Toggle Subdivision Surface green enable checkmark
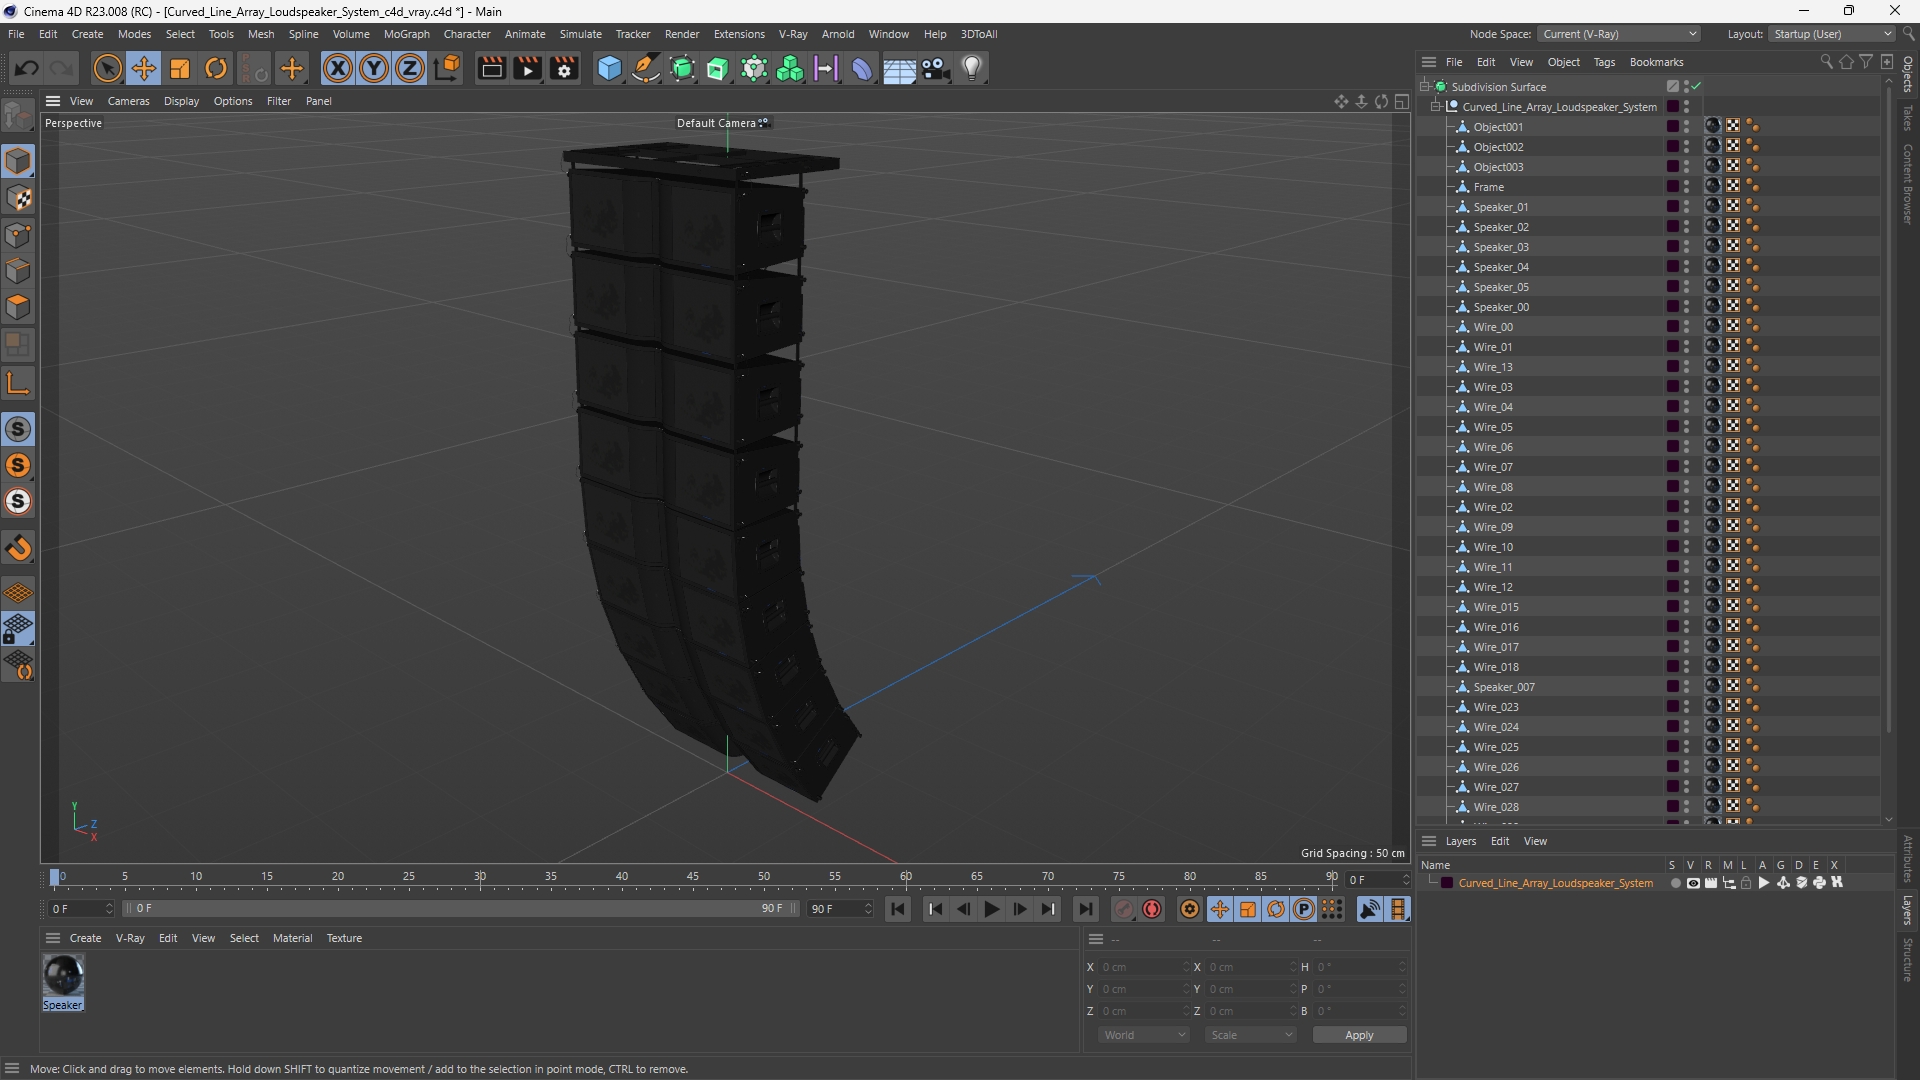 pos(1697,87)
